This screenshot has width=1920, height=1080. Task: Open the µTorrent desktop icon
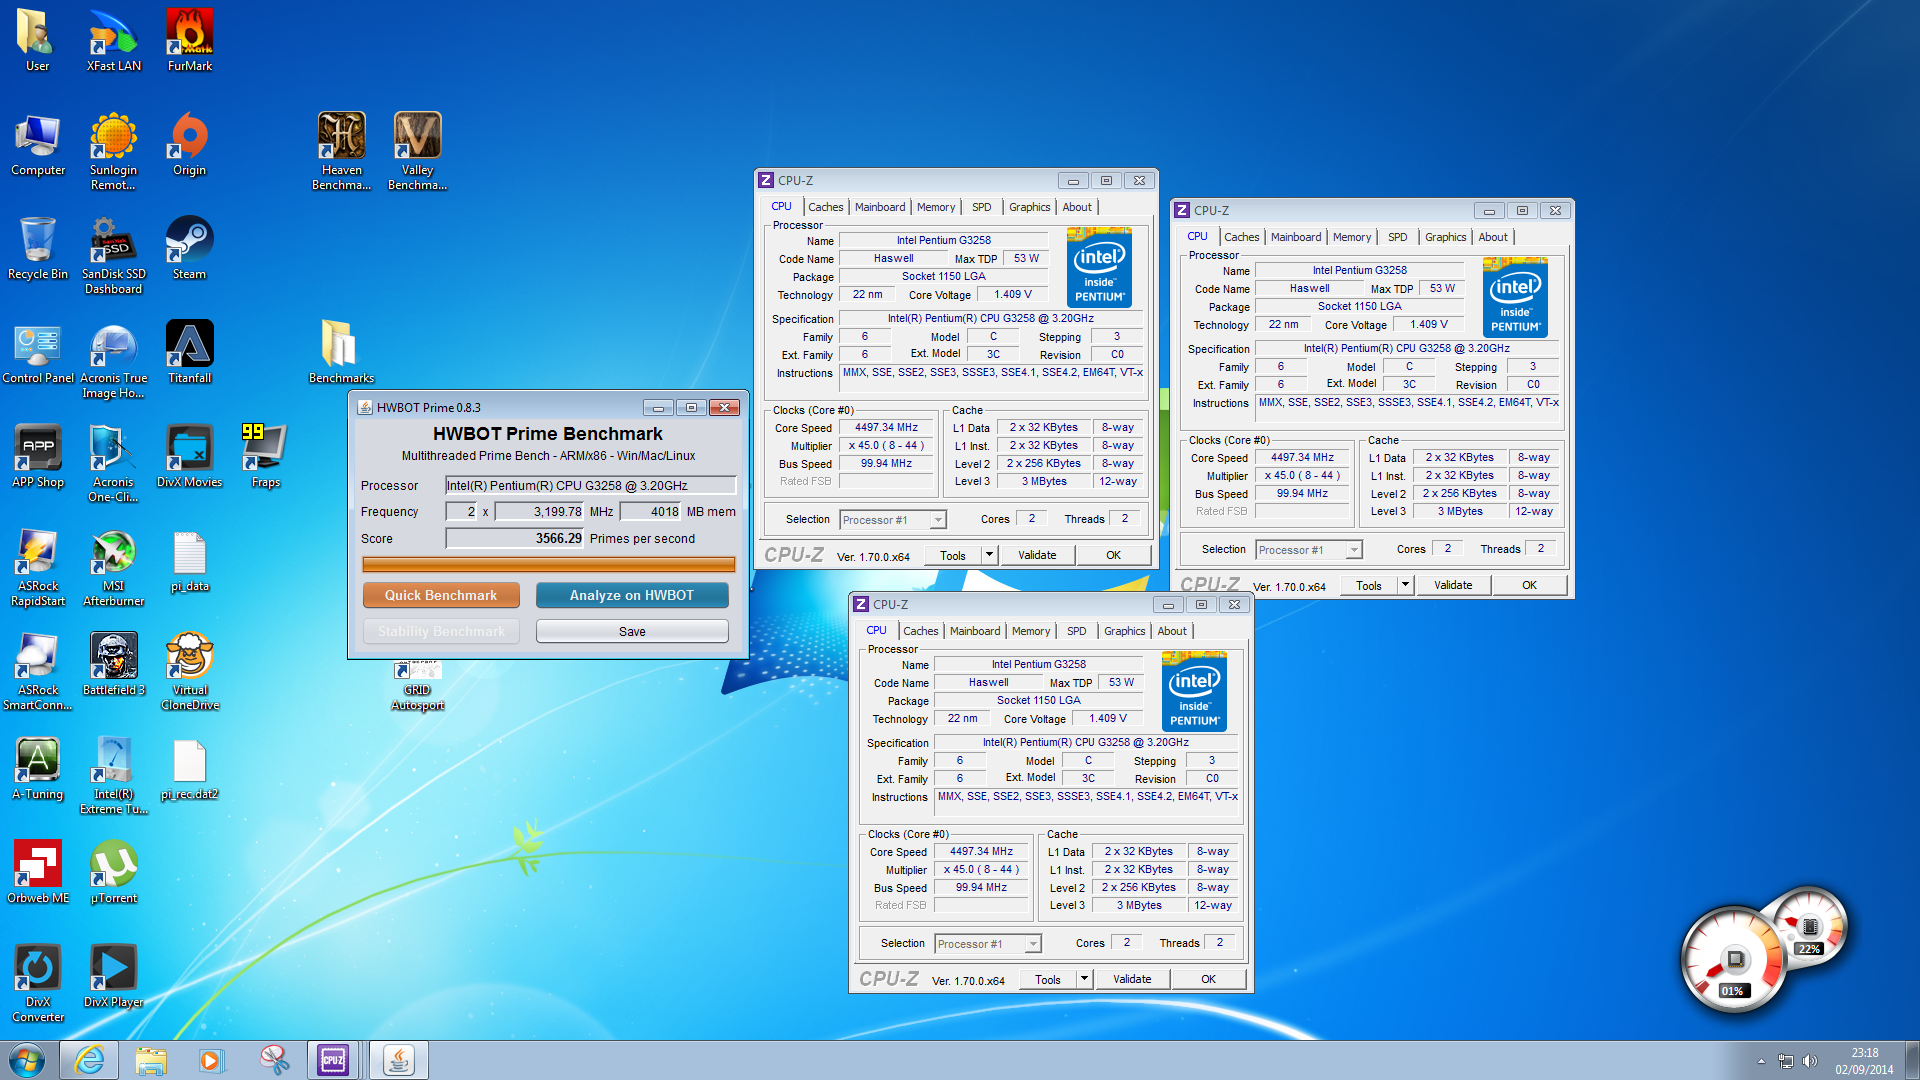tap(114, 873)
